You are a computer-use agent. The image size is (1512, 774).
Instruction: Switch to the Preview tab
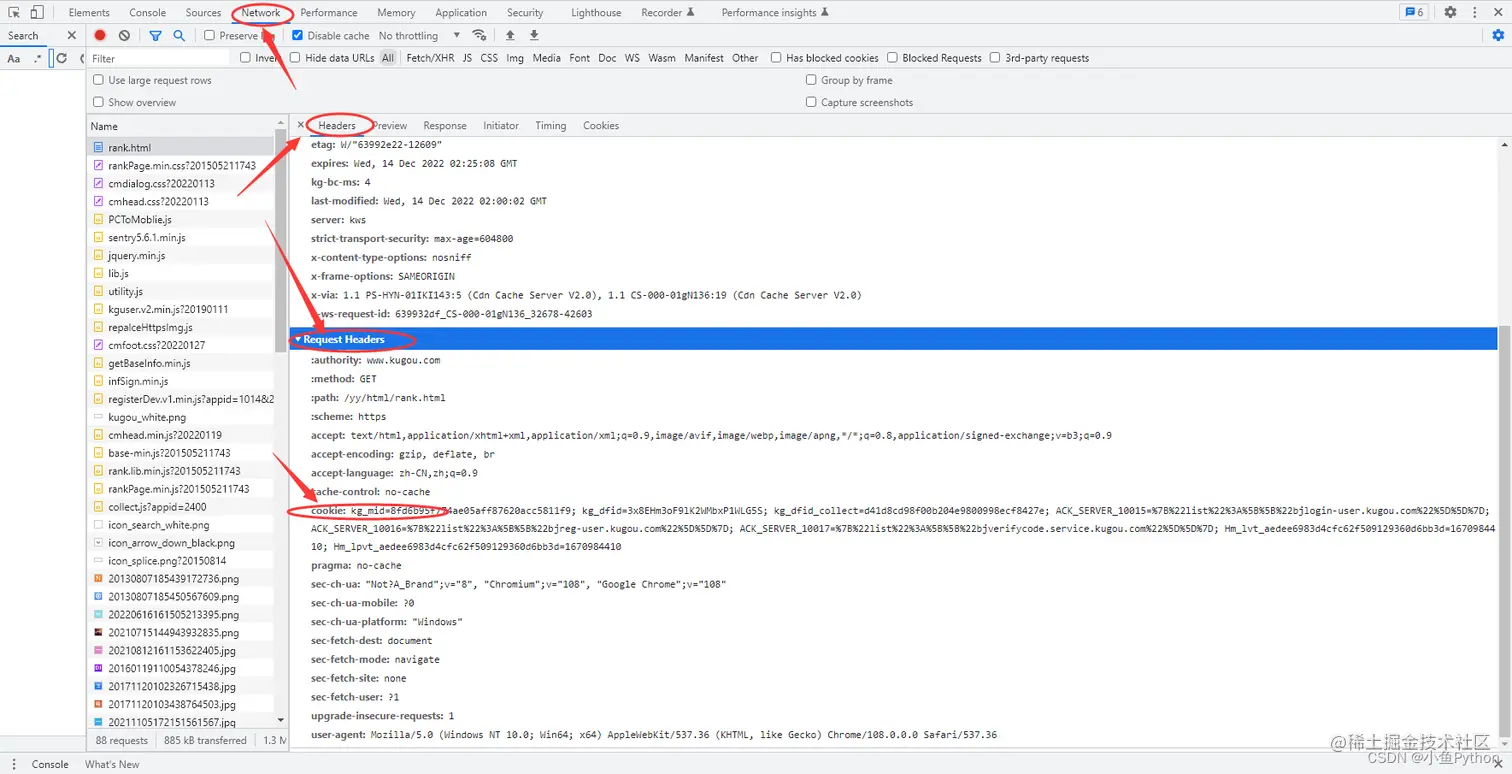[390, 125]
